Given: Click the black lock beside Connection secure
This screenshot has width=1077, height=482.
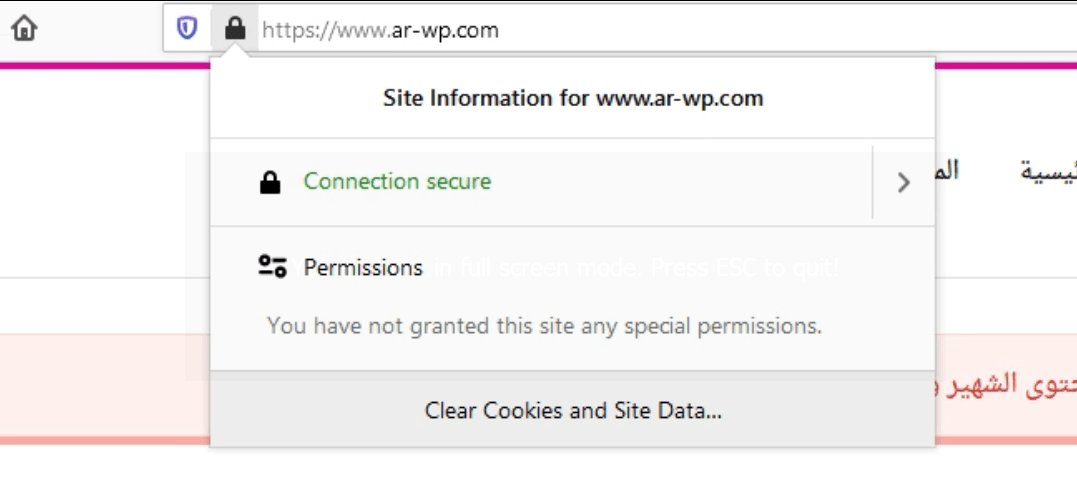Looking at the screenshot, I should coord(270,183).
